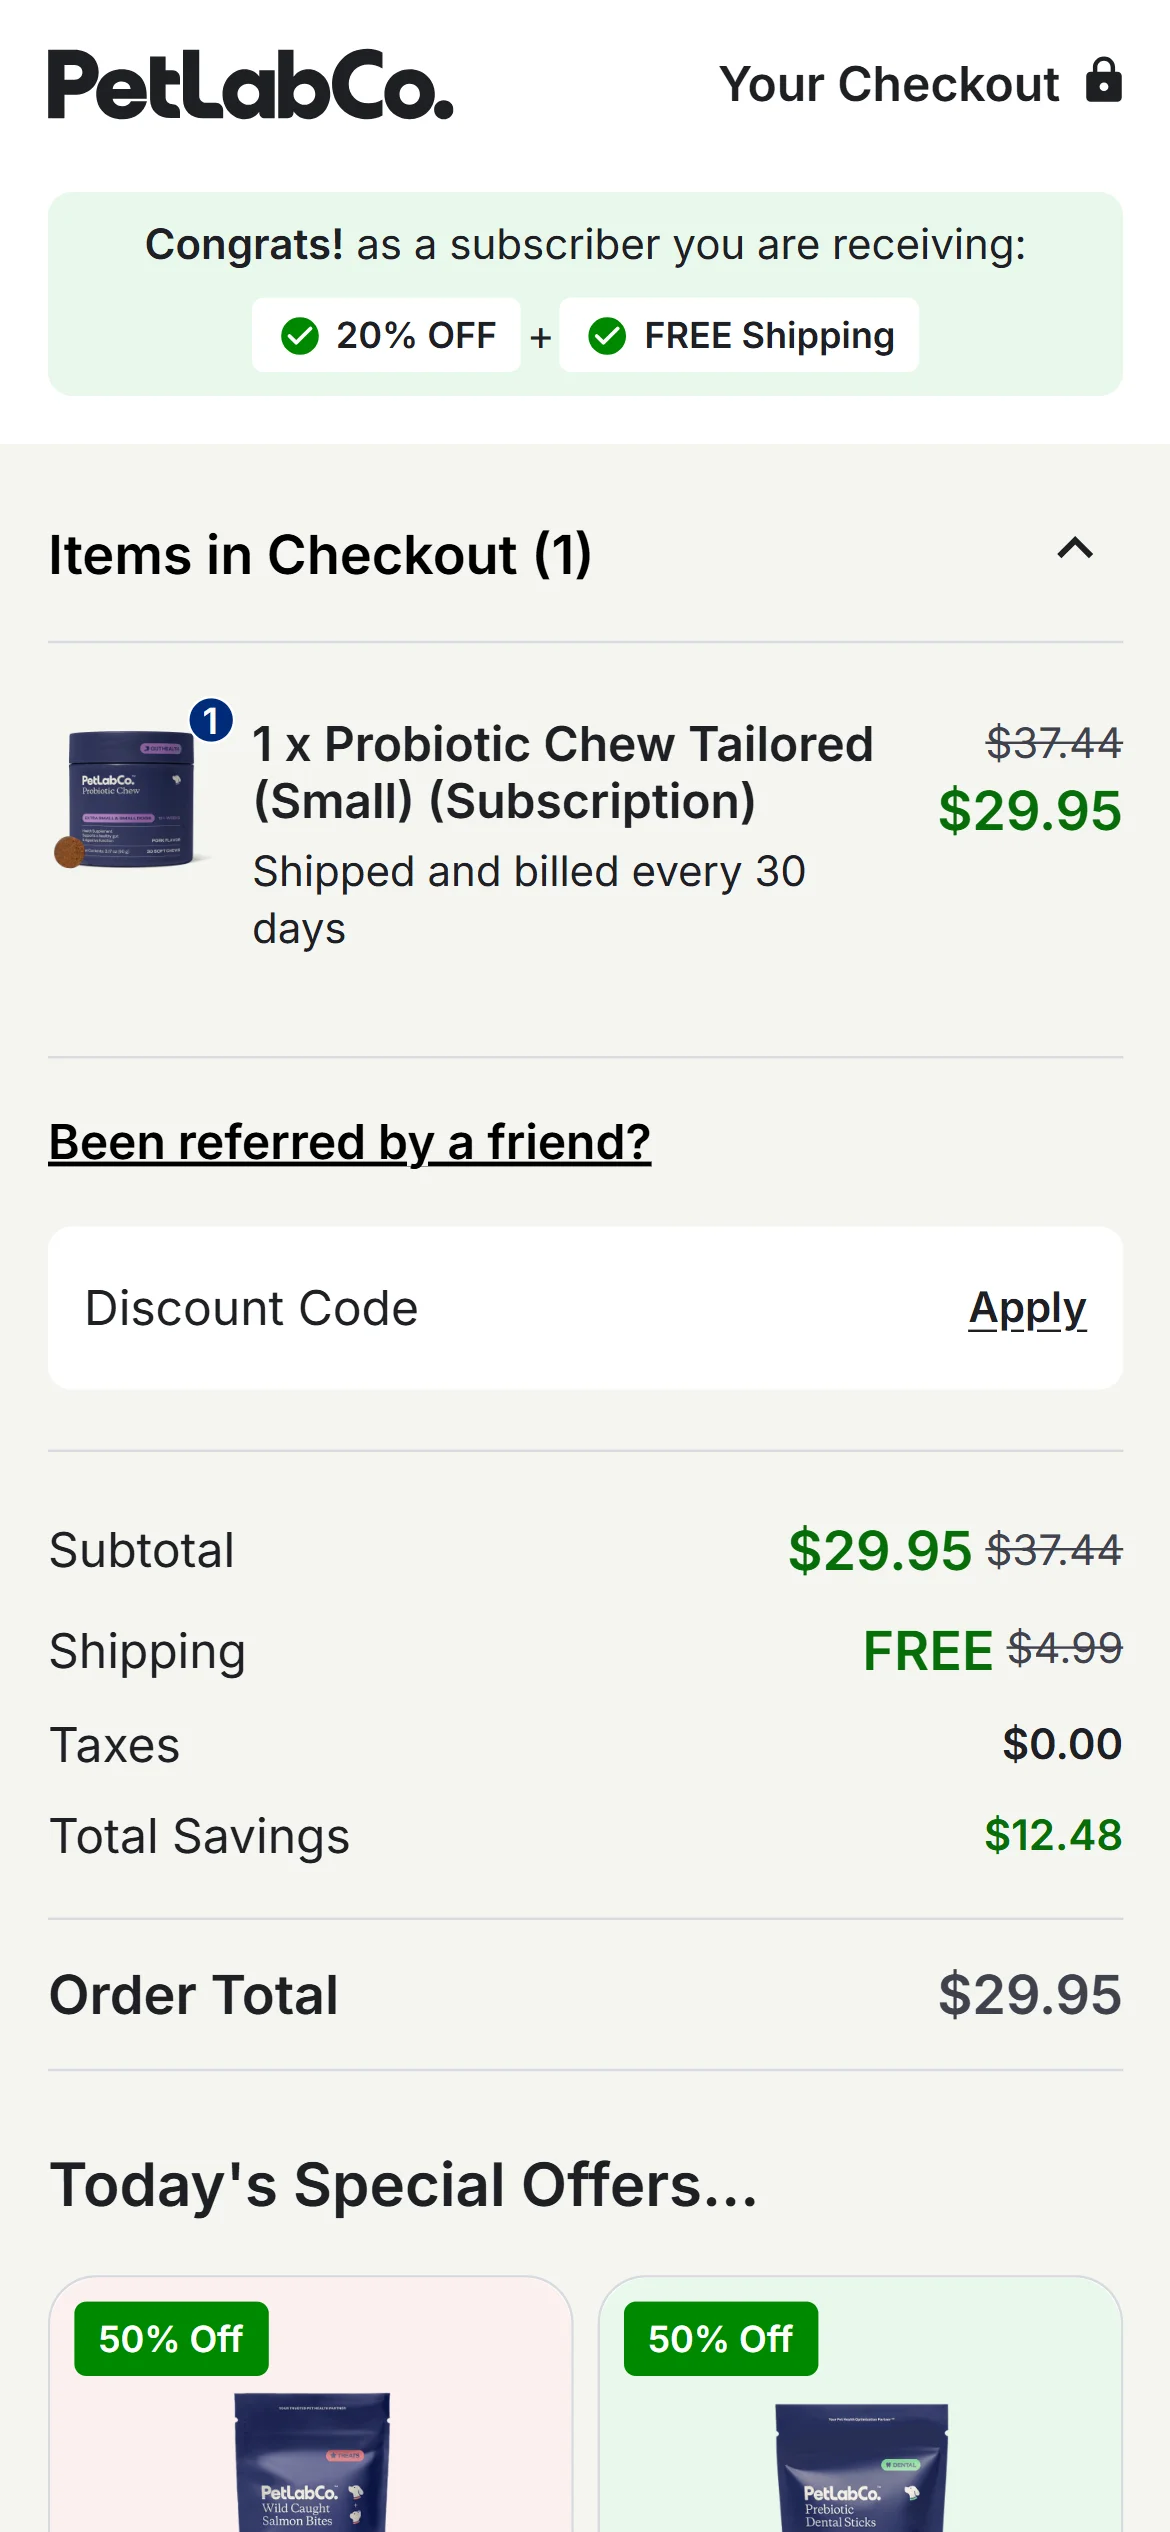Click the FREE Shipping benefit pill

pos(739,336)
